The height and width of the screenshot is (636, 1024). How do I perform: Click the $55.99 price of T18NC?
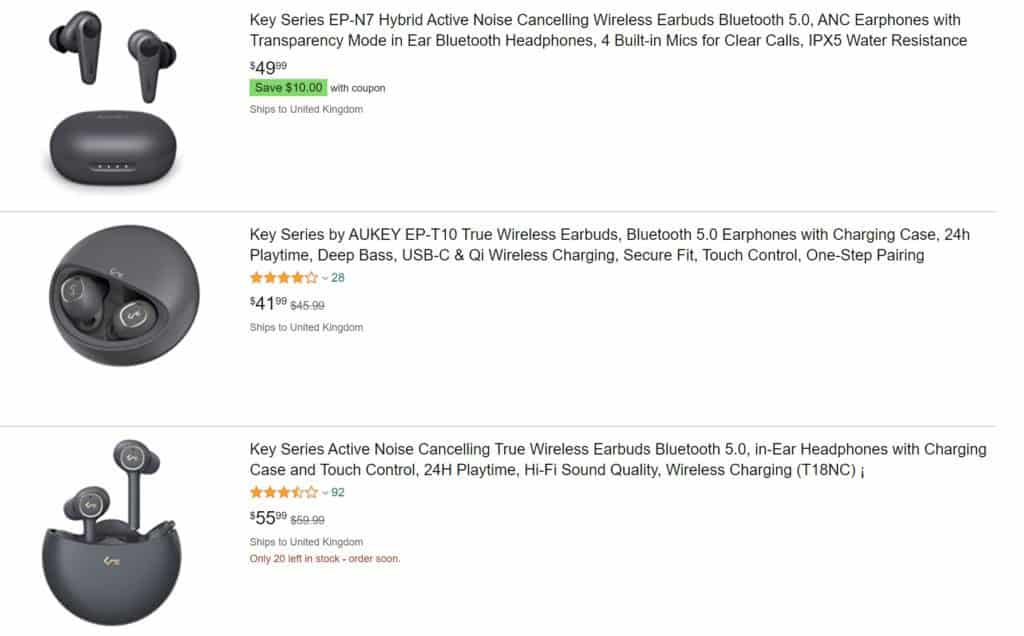point(267,518)
